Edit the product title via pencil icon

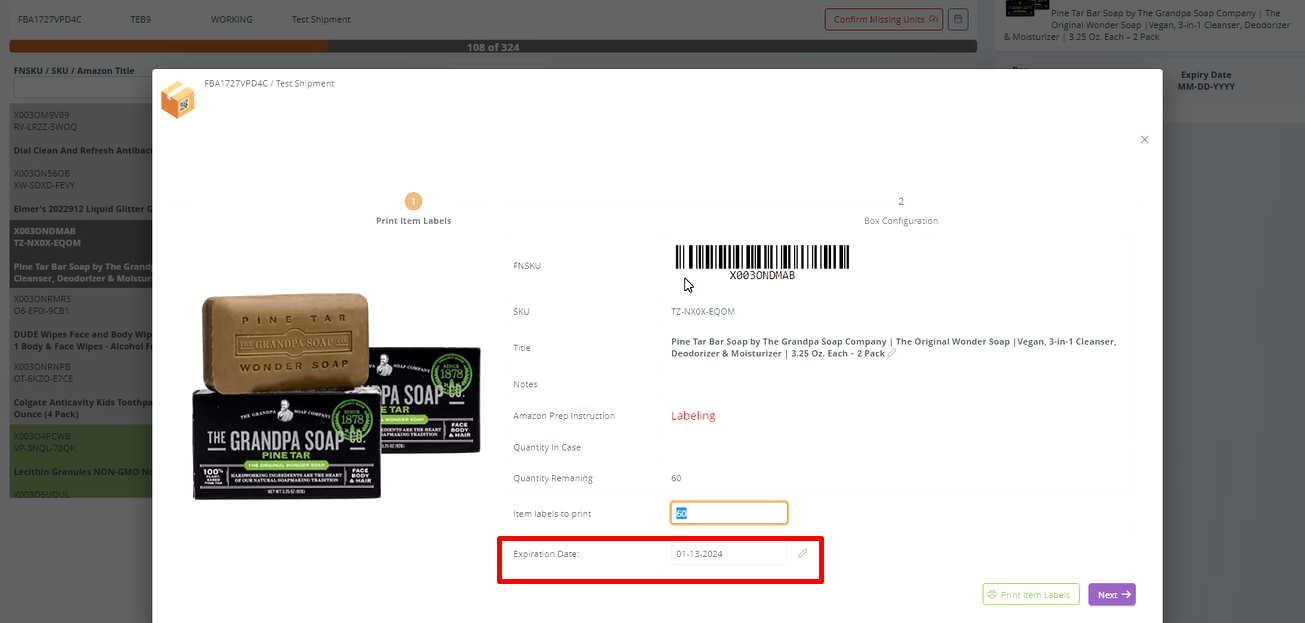pos(892,353)
